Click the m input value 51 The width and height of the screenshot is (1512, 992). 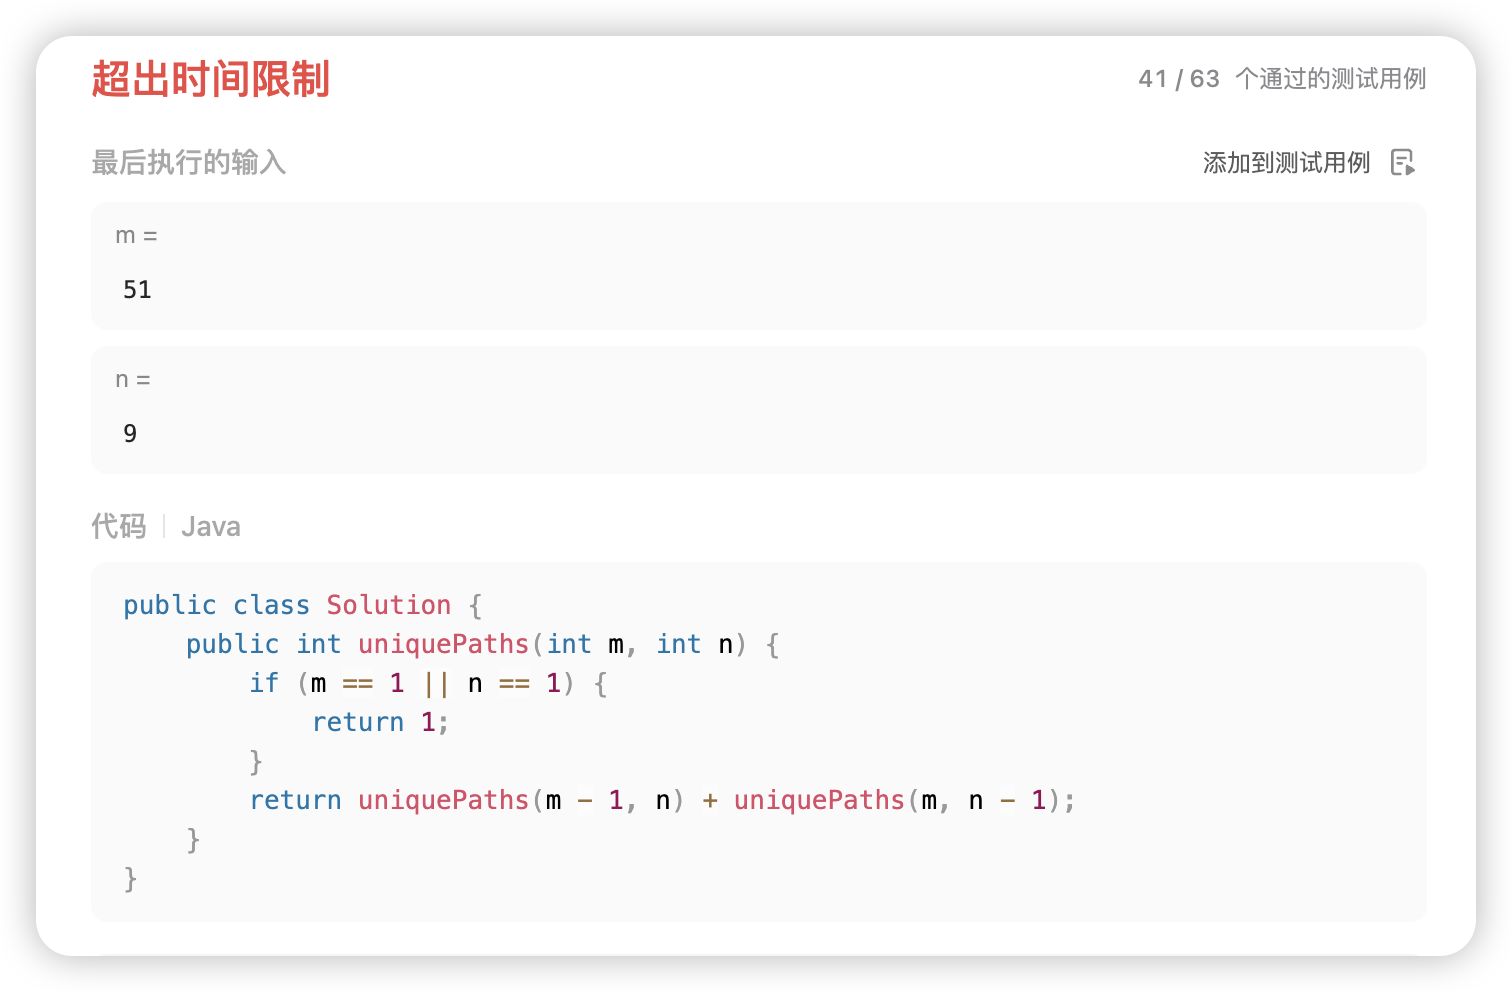(137, 290)
